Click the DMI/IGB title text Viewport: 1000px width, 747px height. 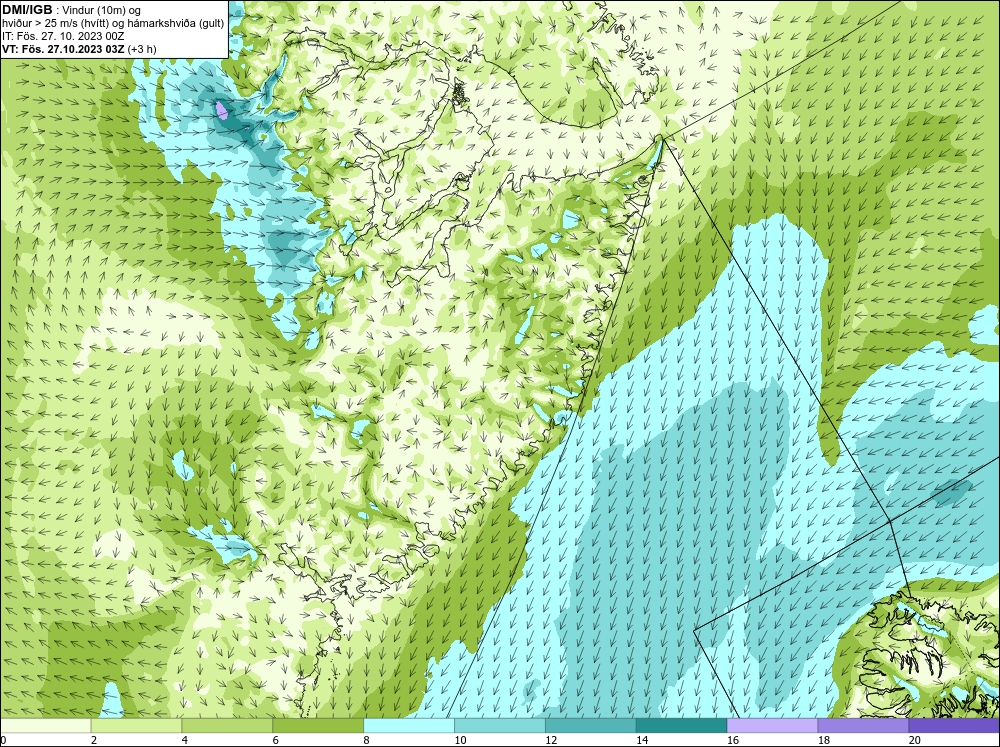[x=27, y=10]
